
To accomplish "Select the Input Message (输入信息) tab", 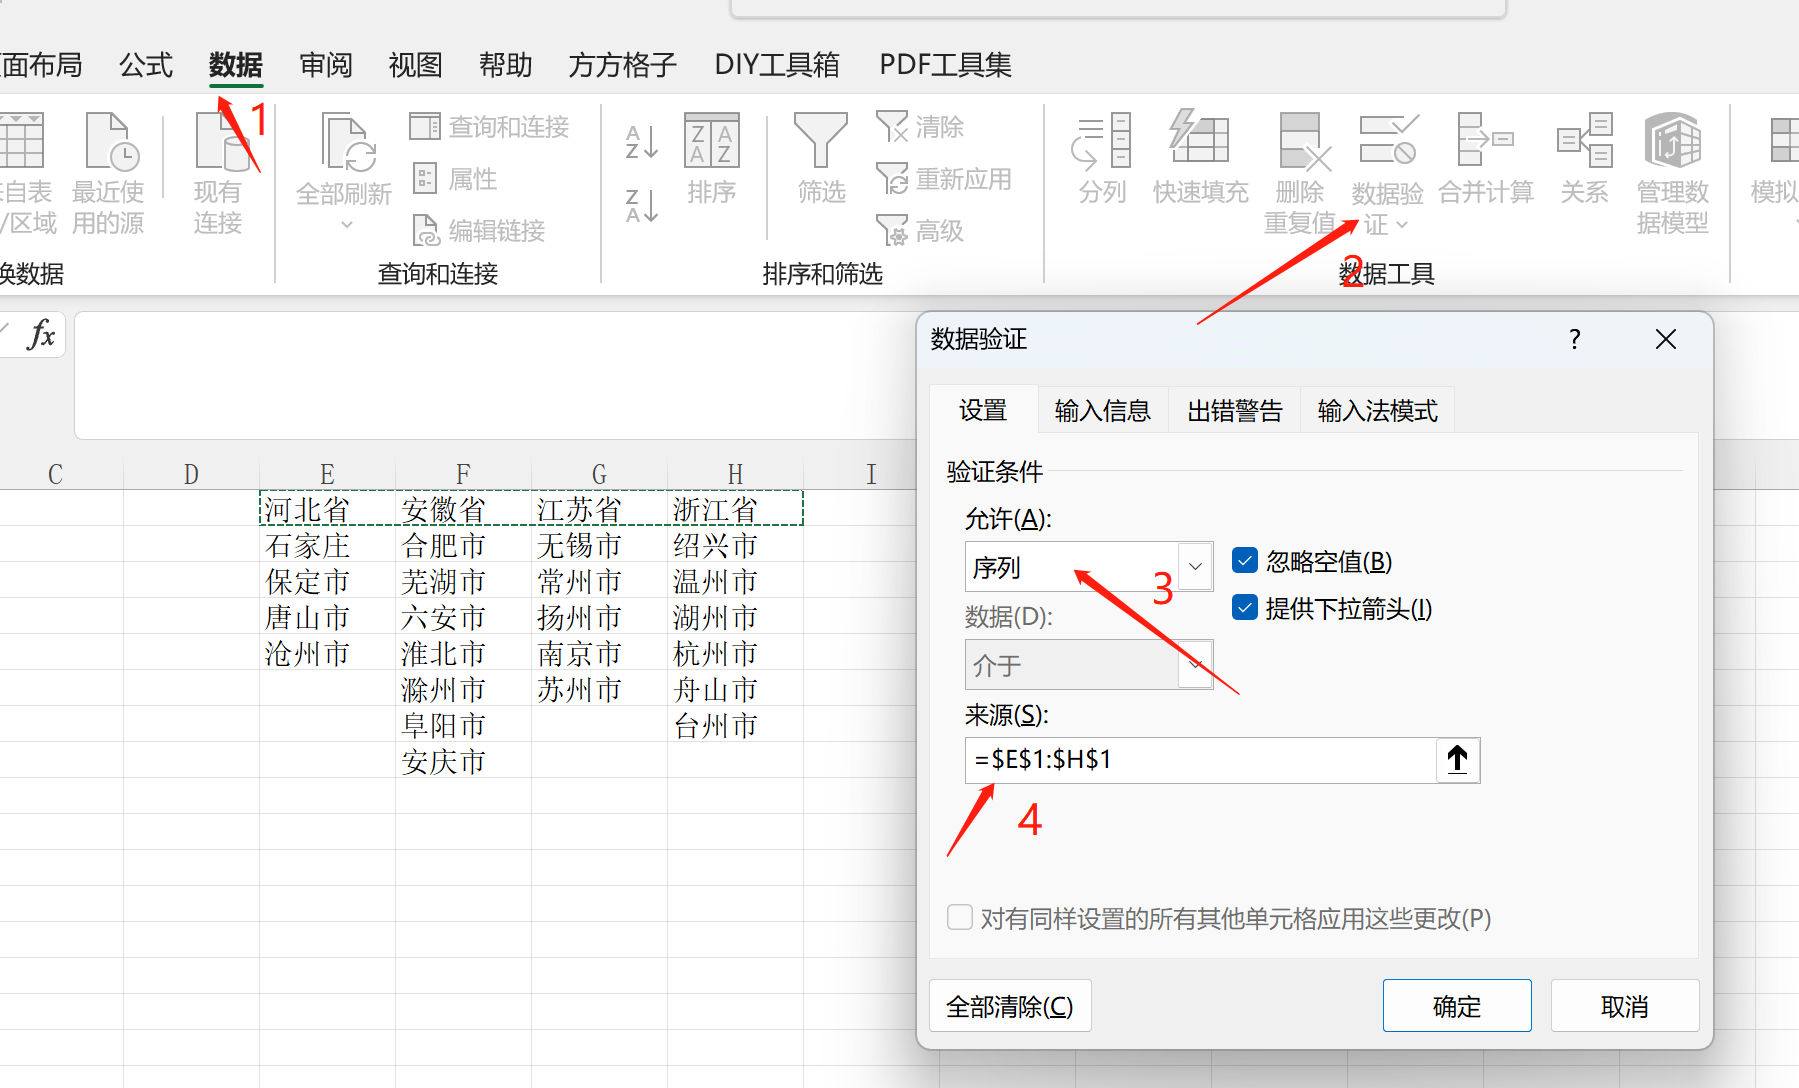I will coord(1103,410).
